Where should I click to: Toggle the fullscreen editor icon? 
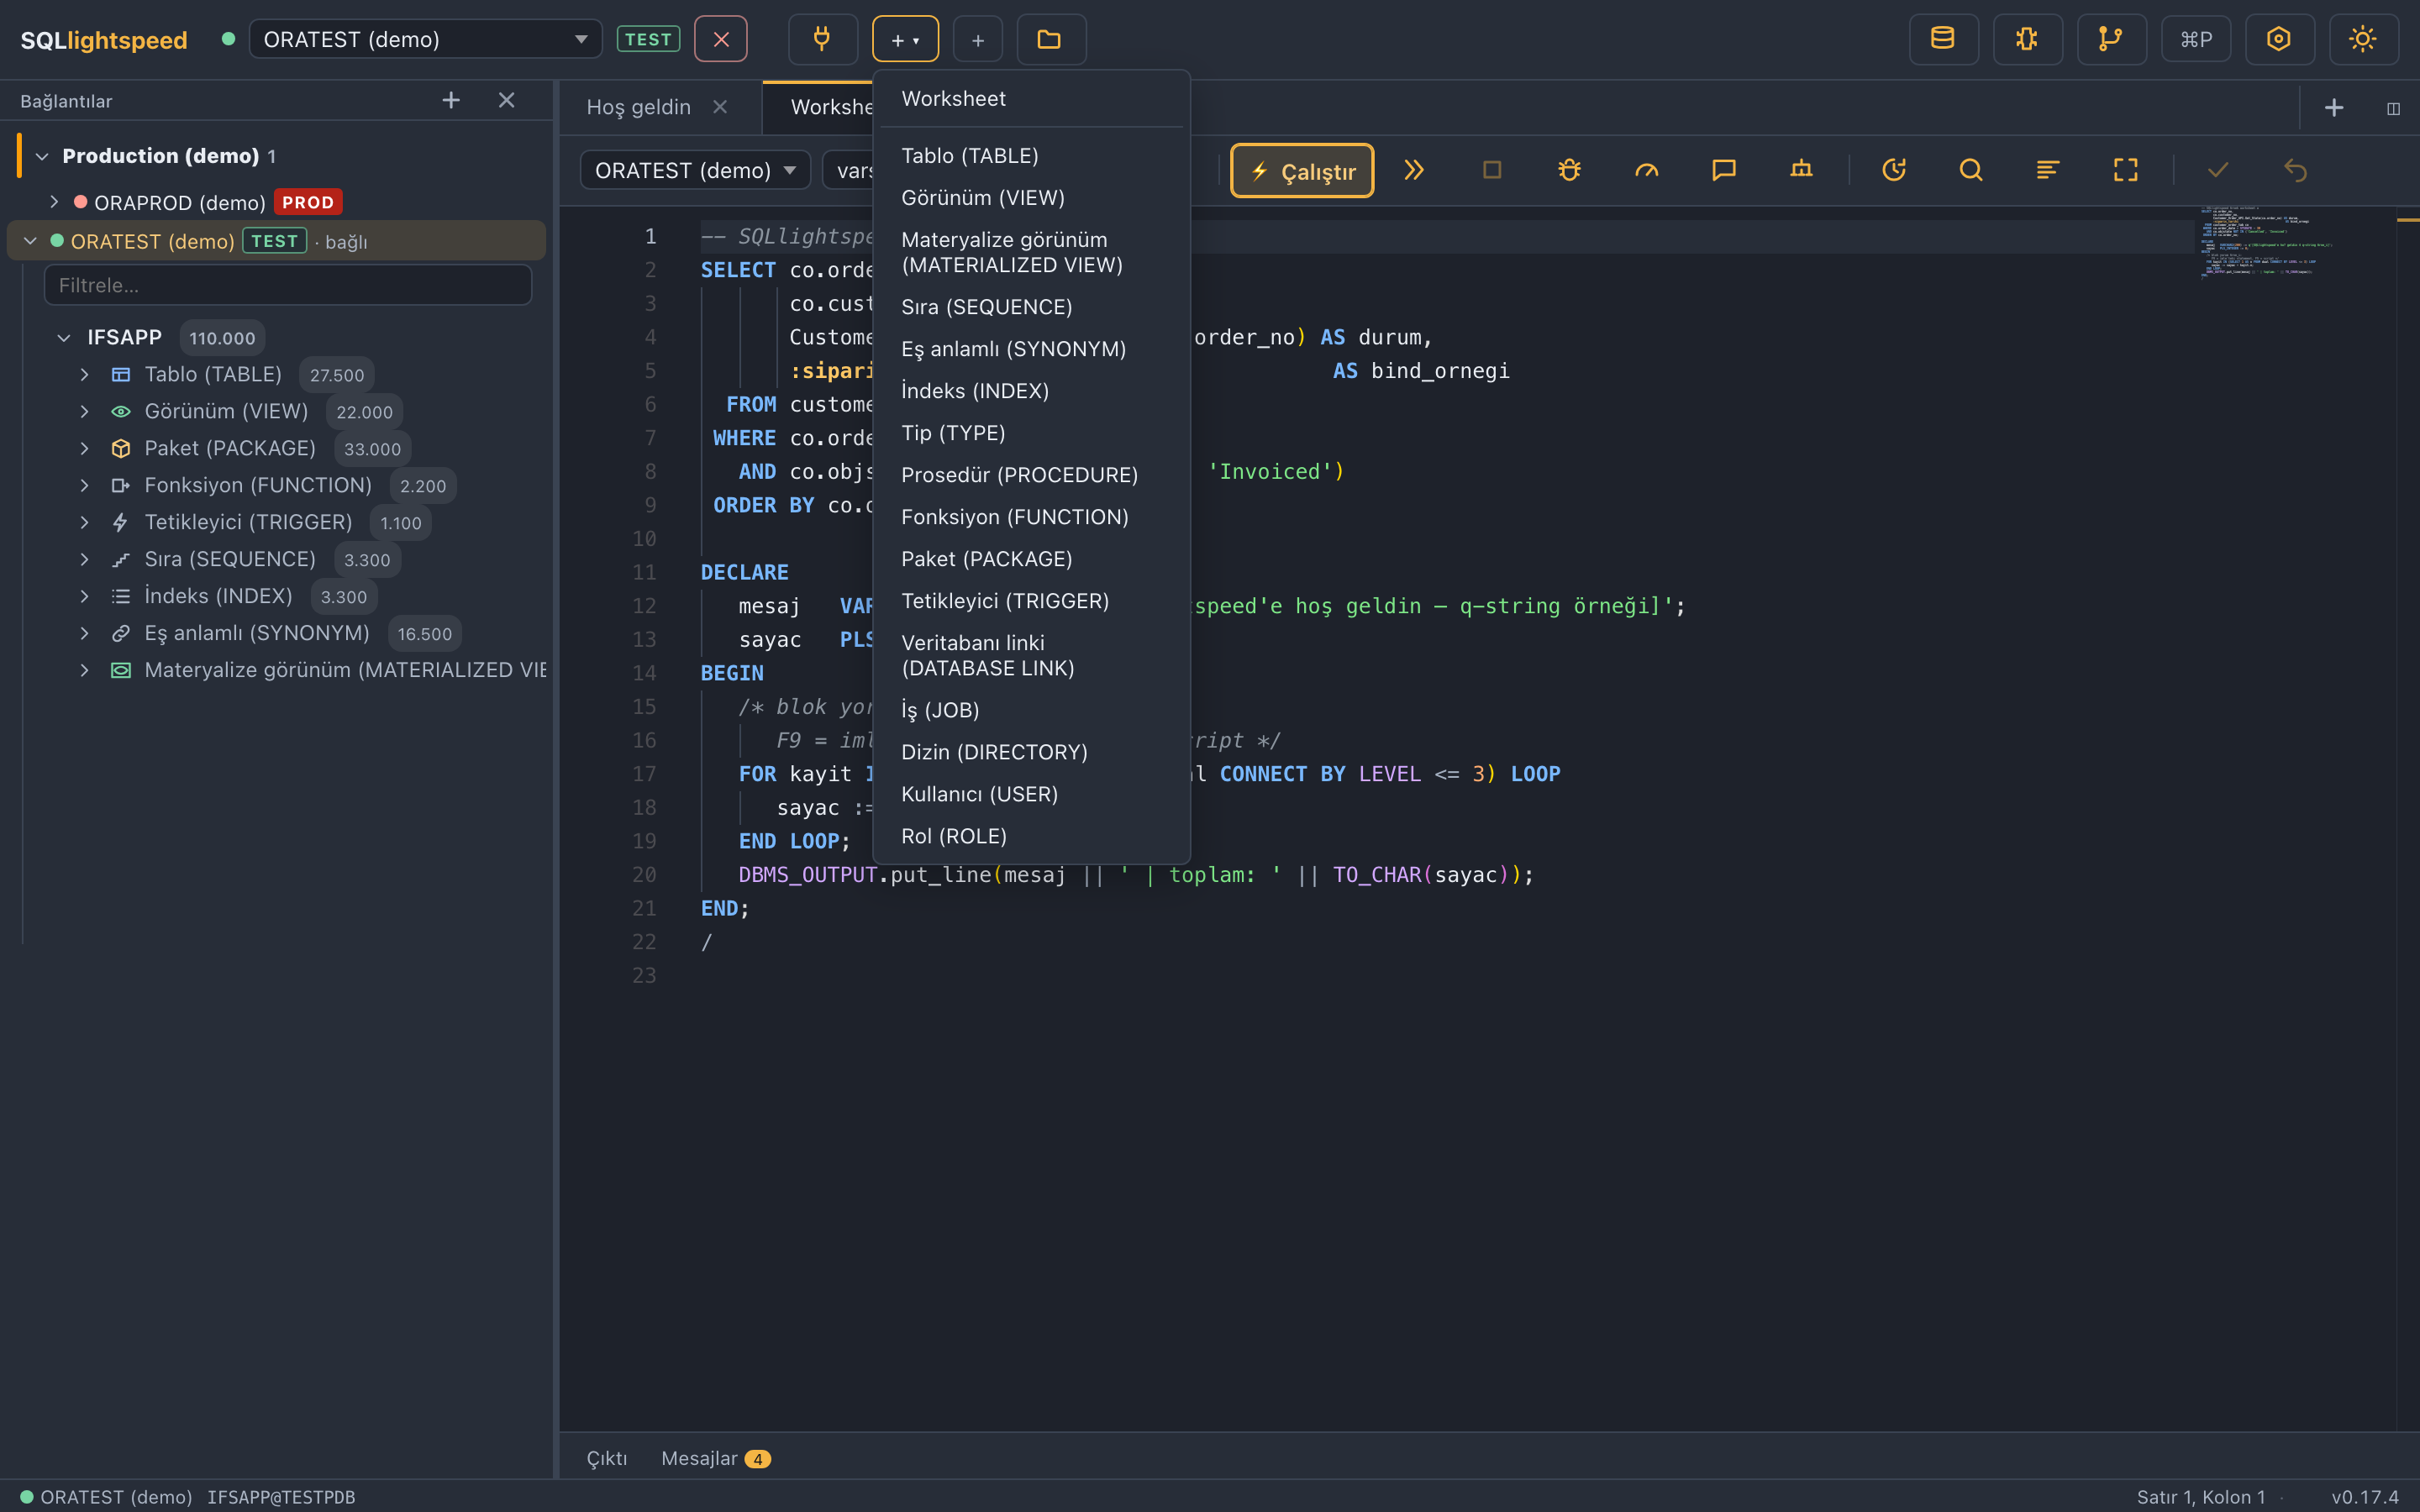(2125, 170)
